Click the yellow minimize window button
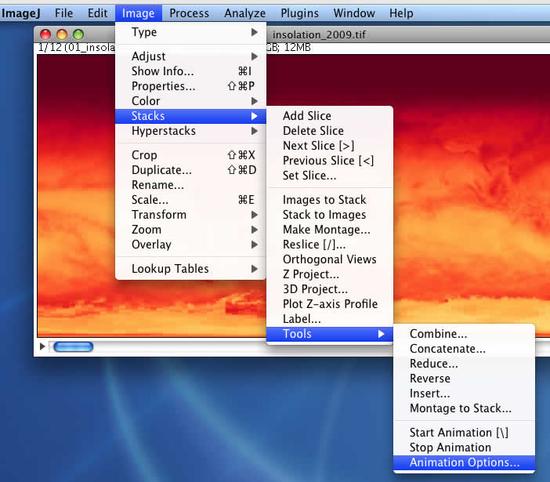 [62, 34]
